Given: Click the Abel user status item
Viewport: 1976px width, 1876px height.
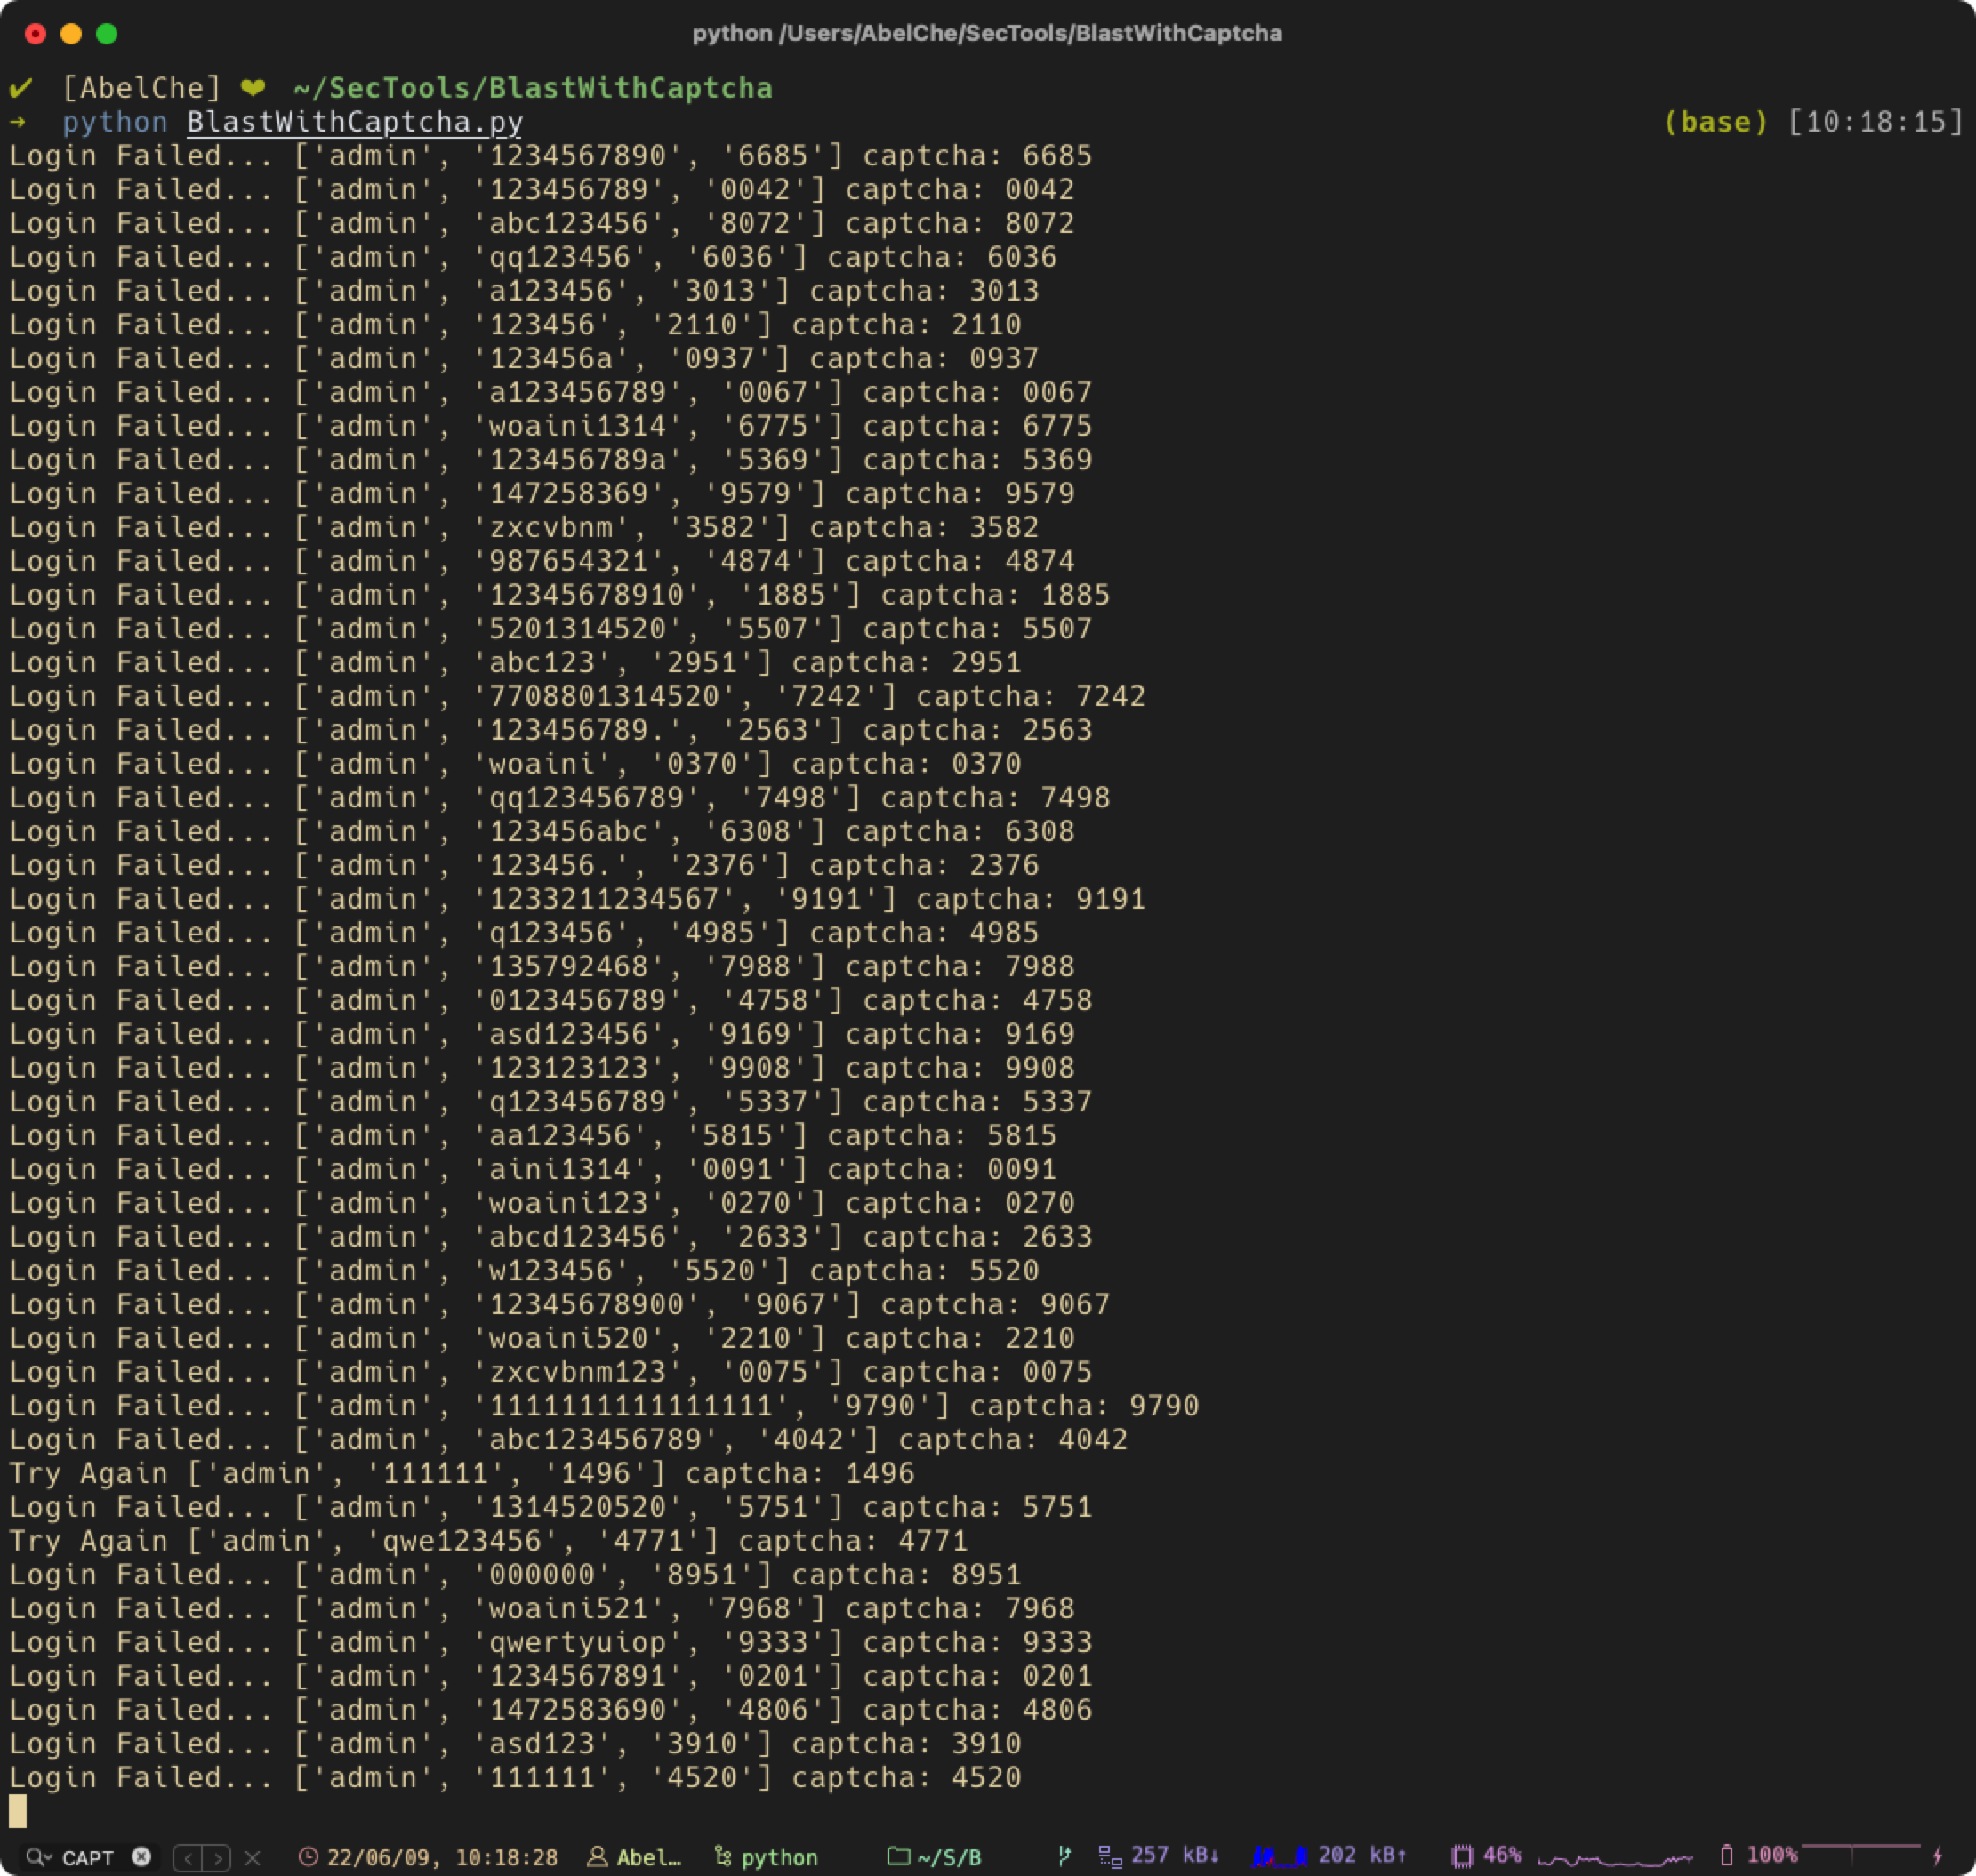Looking at the screenshot, I should pyautogui.click(x=635, y=1858).
